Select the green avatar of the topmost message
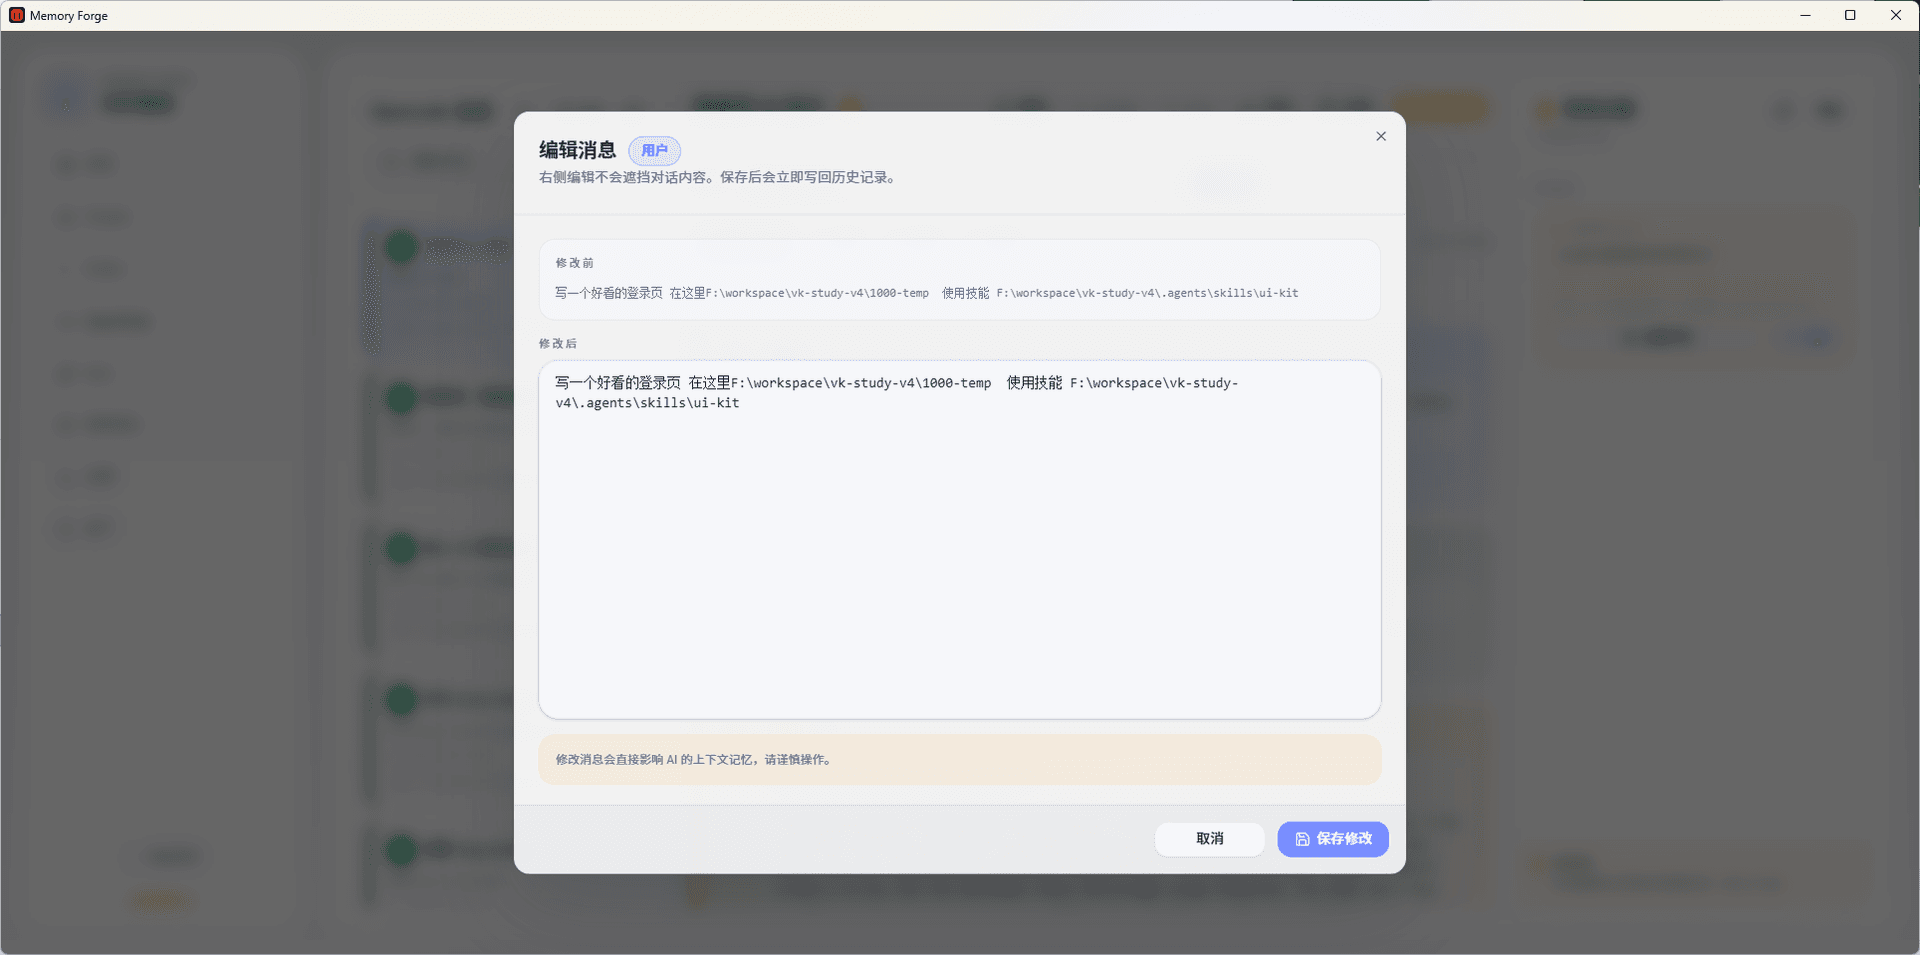The width and height of the screenshot is (1920, 955). click(x=400, y=247)
